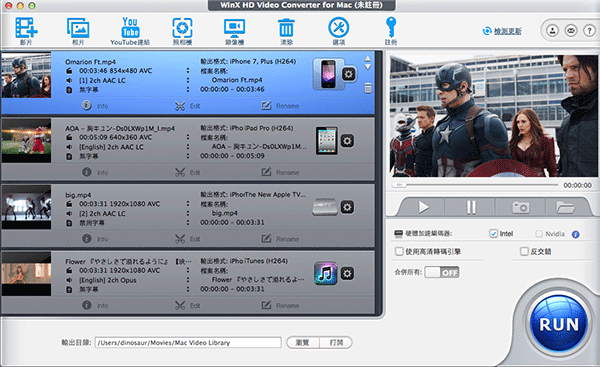600x367 pixels.
Task: Rename the AOA video output
Action: coord(280,172)
